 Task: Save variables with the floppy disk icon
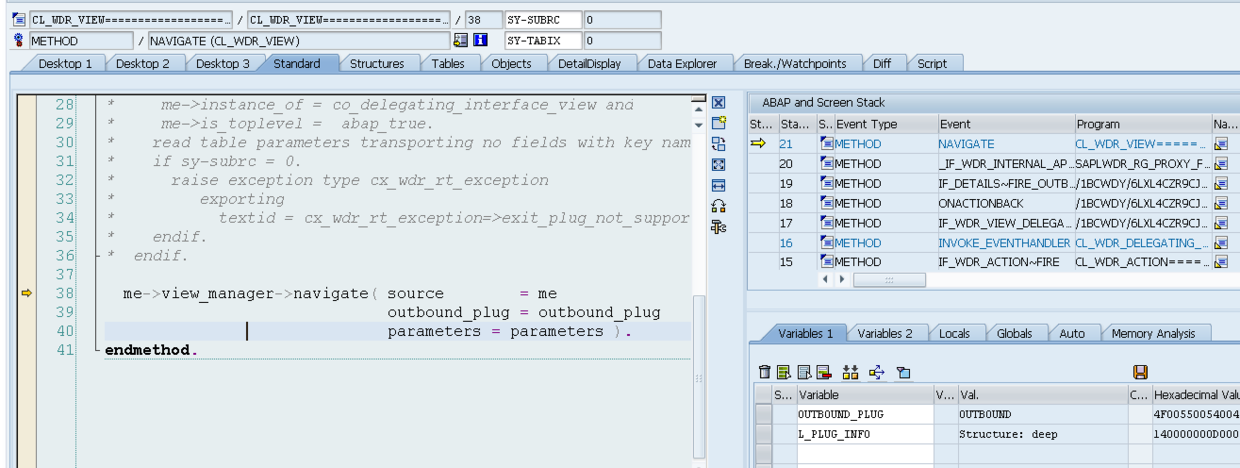coord(1140,372)
